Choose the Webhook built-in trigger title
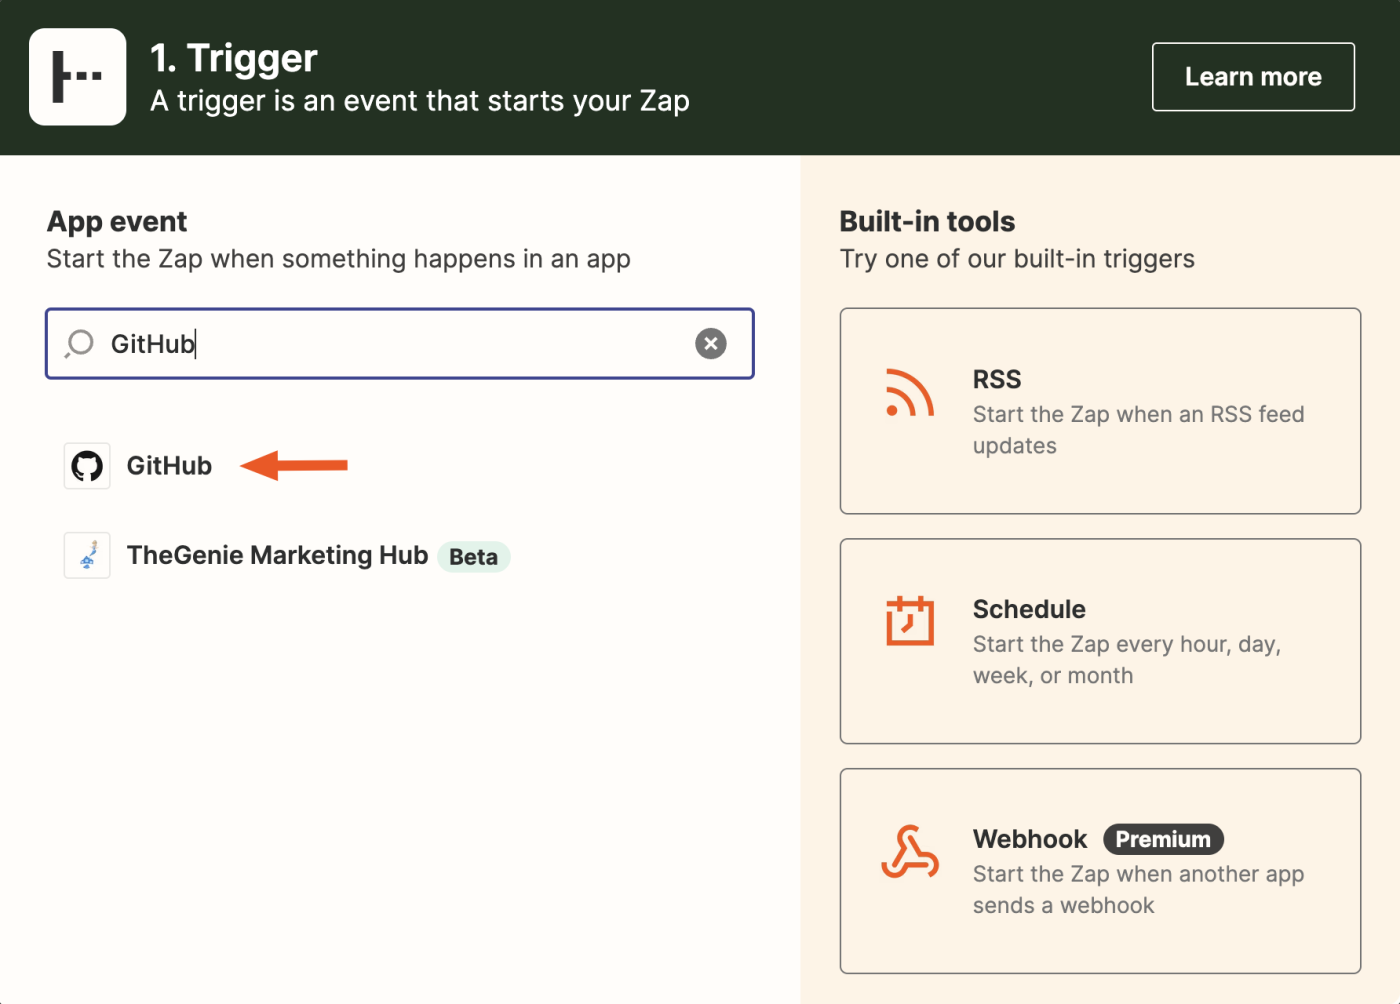The image size is (1400, 1004). click(1030, 839)
